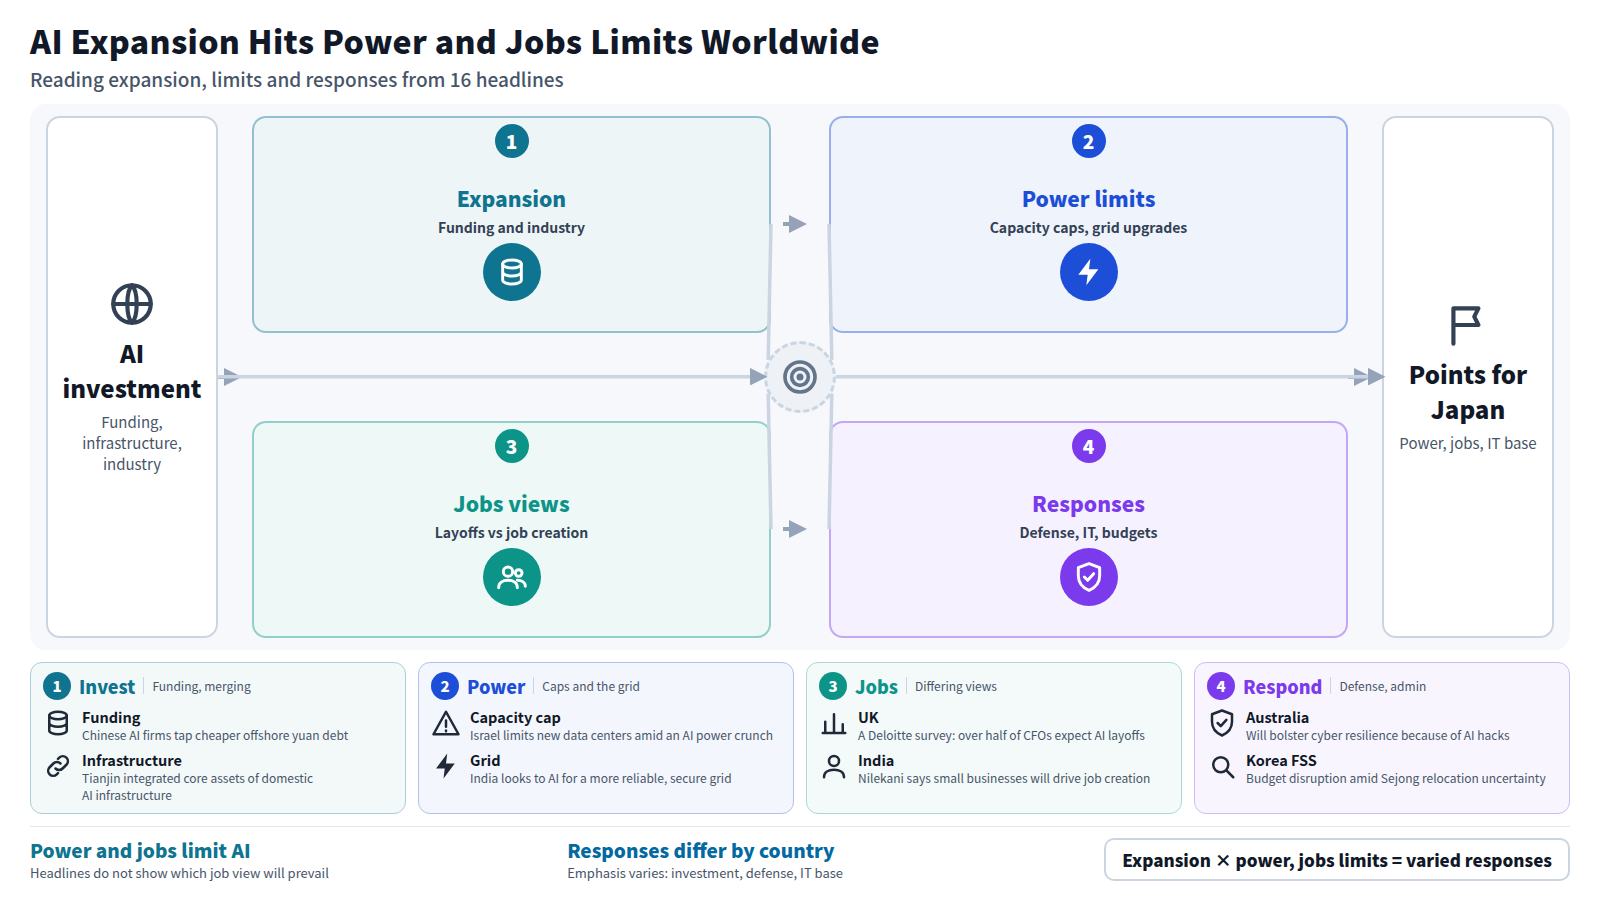Click the Respond panel title
The width and height of the screenshot is (1600, 900).
click(x=1282, y=687)
